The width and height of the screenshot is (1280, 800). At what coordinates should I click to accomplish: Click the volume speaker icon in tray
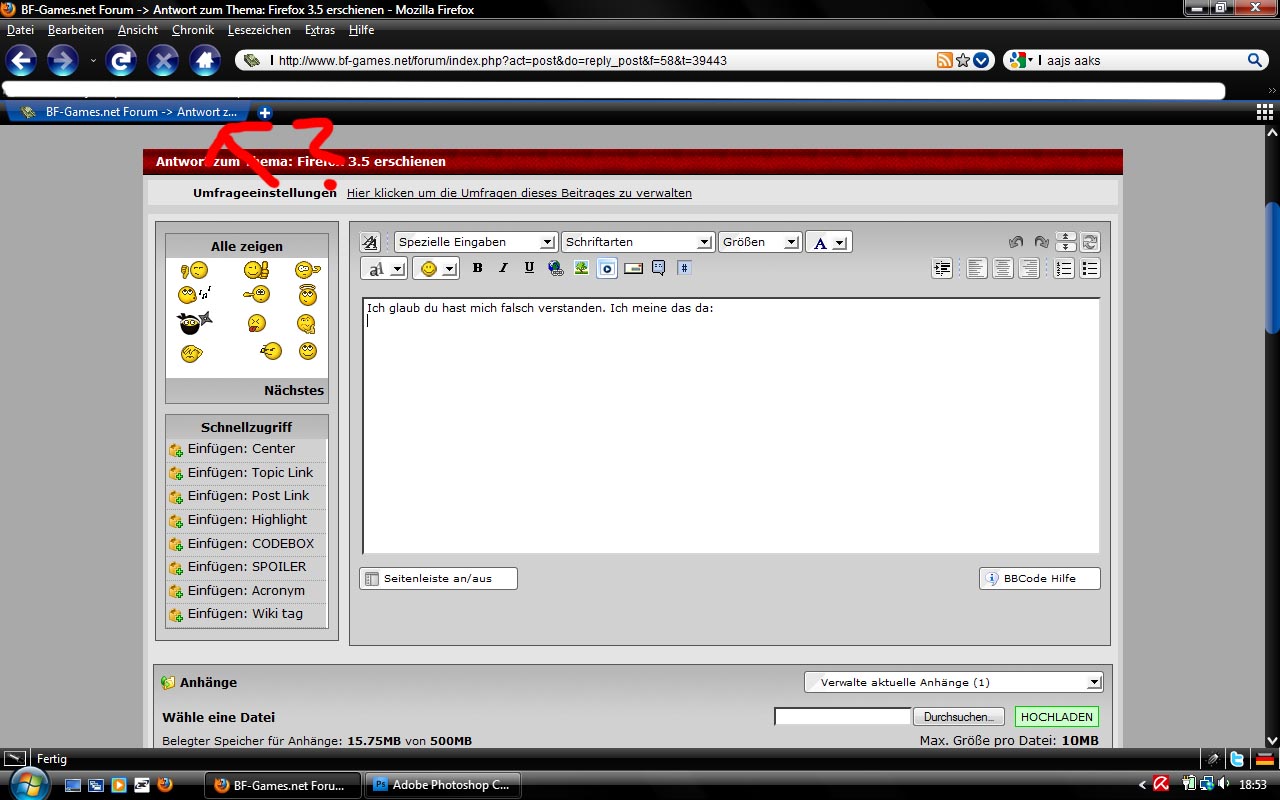1225,784
